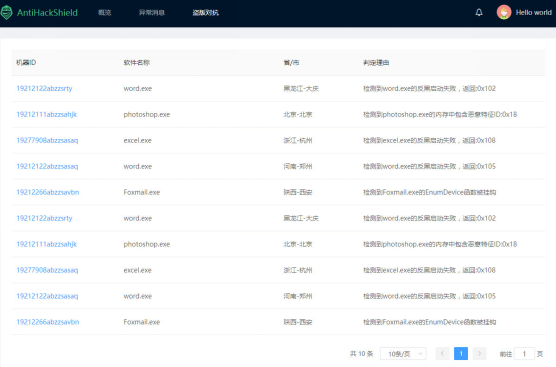Select page 1 in pagination

click(461, 354)
